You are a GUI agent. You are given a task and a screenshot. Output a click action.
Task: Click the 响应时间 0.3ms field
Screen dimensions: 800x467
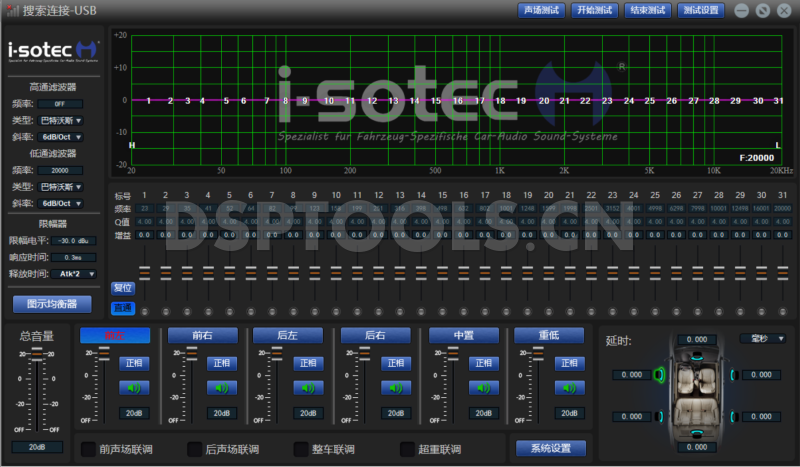coord(73,257)
